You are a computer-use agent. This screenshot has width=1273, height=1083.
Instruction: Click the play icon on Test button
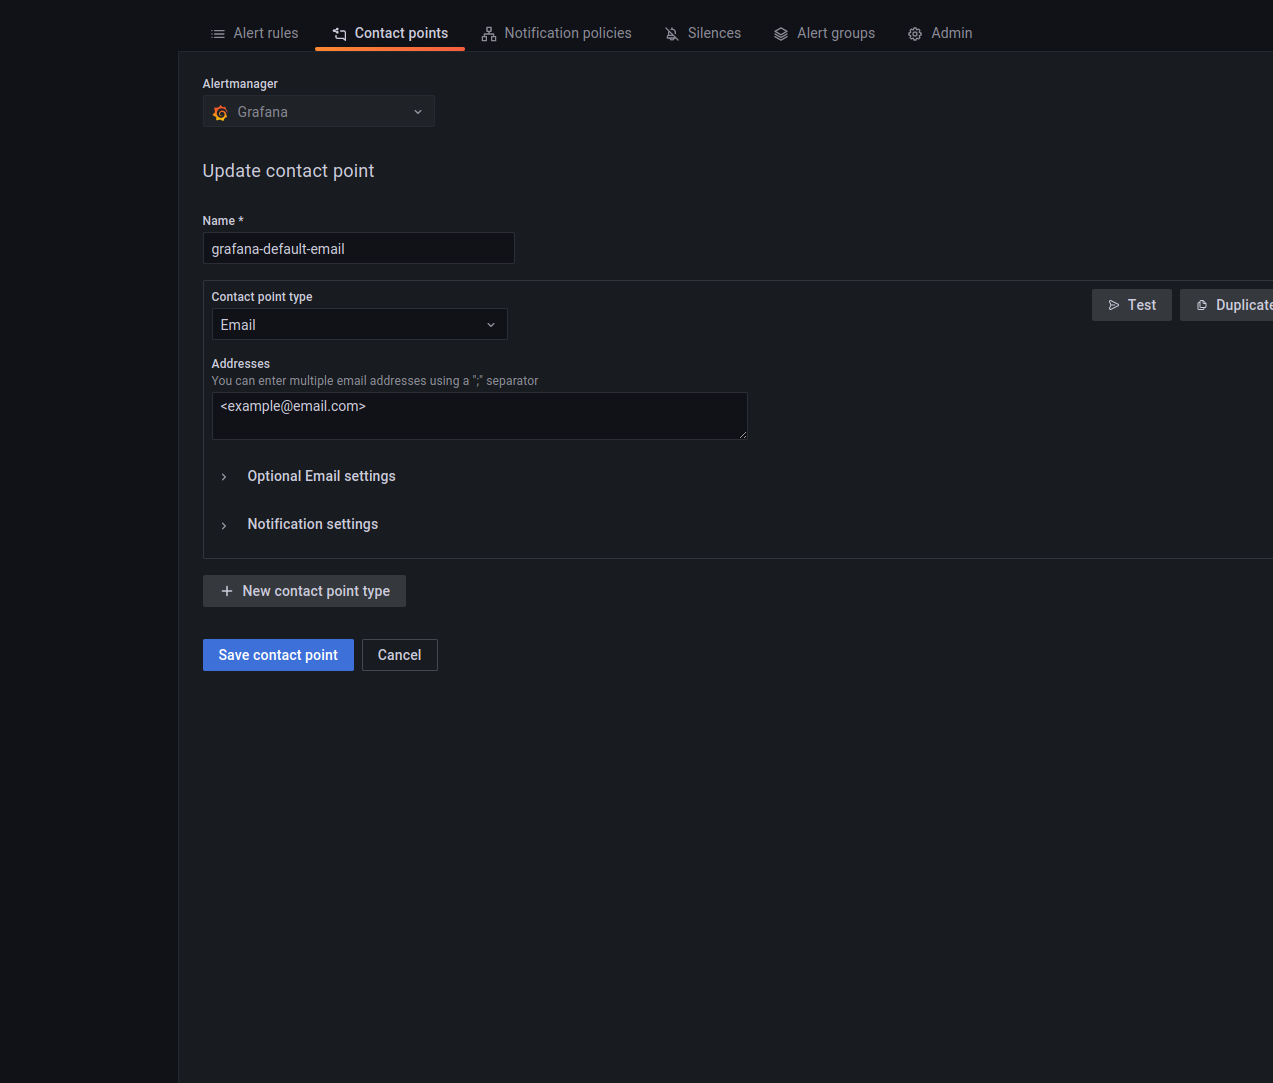coord(1114,306)
